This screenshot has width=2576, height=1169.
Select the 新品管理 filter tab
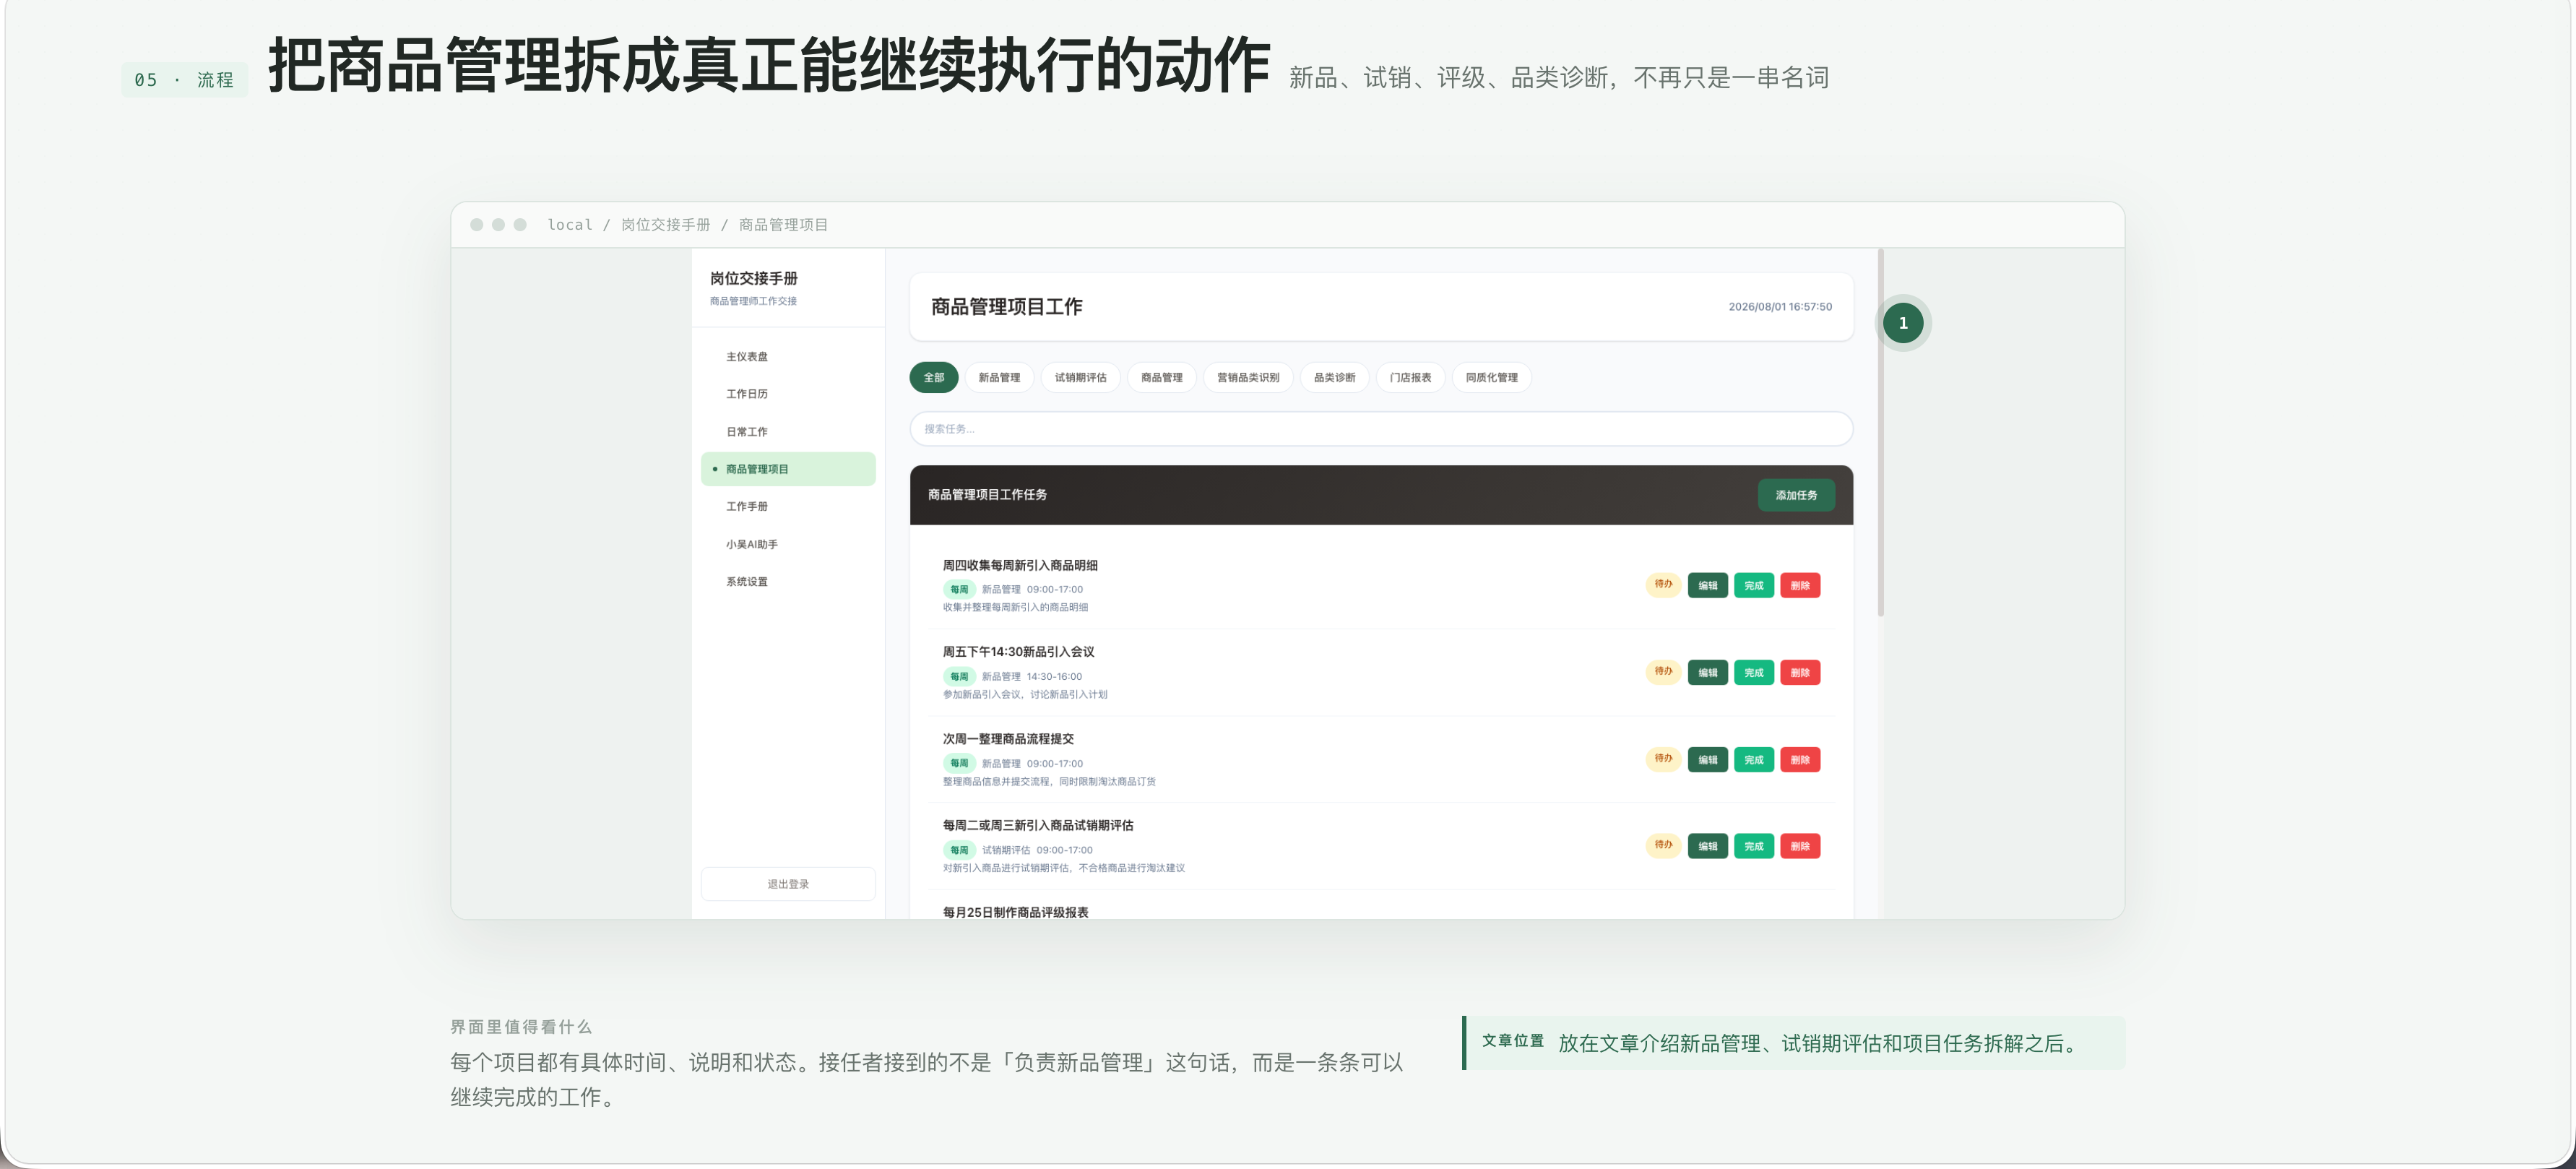tap(999, 377)
